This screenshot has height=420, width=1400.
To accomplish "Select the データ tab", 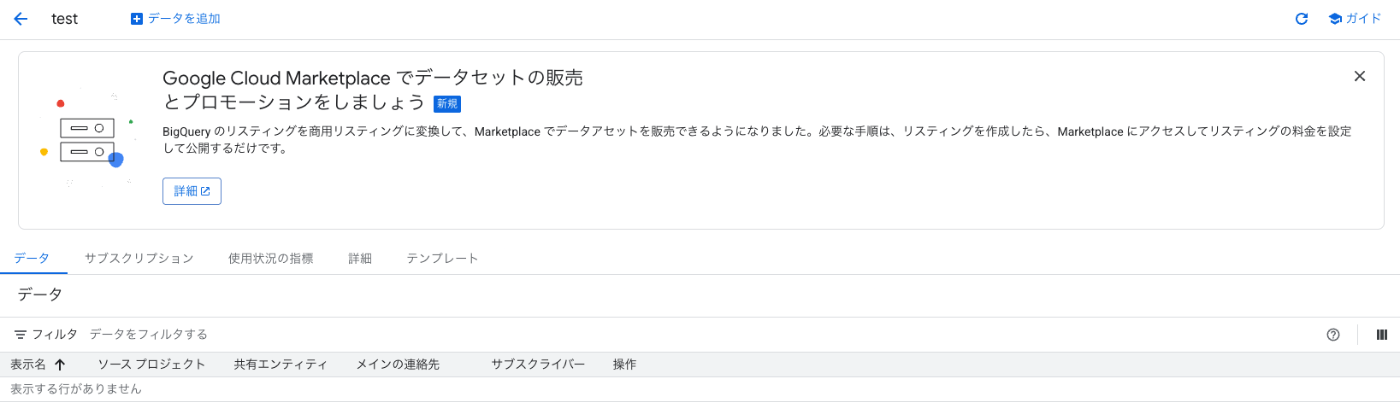I will tap(32, 258).
